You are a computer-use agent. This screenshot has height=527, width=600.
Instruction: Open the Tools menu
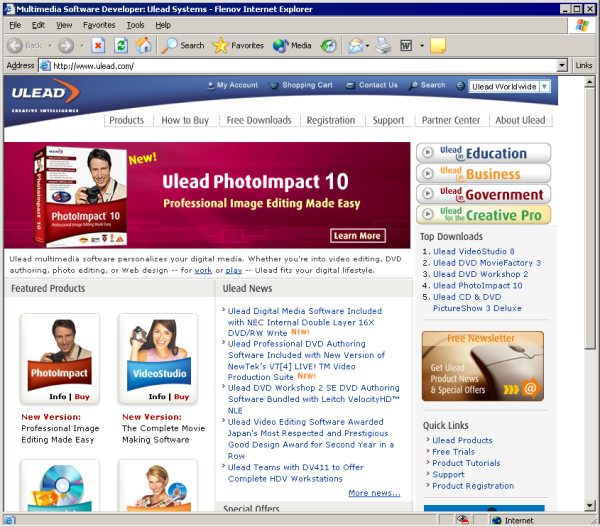[135, 25]
